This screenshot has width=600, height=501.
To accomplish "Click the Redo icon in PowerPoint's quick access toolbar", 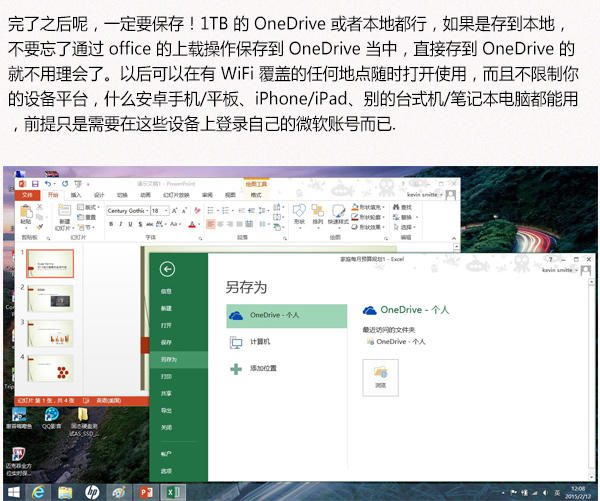I will pyautogui.click(x=65, y=184).
